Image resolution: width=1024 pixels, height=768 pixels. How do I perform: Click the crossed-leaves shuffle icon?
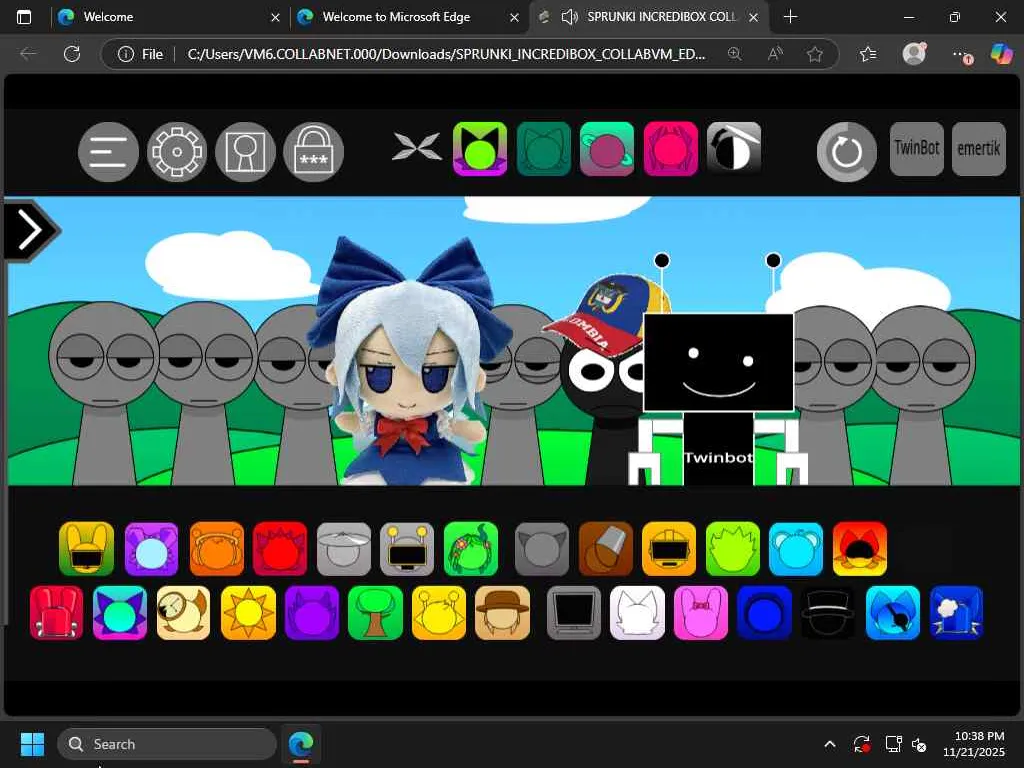click(x=417, y=146)
